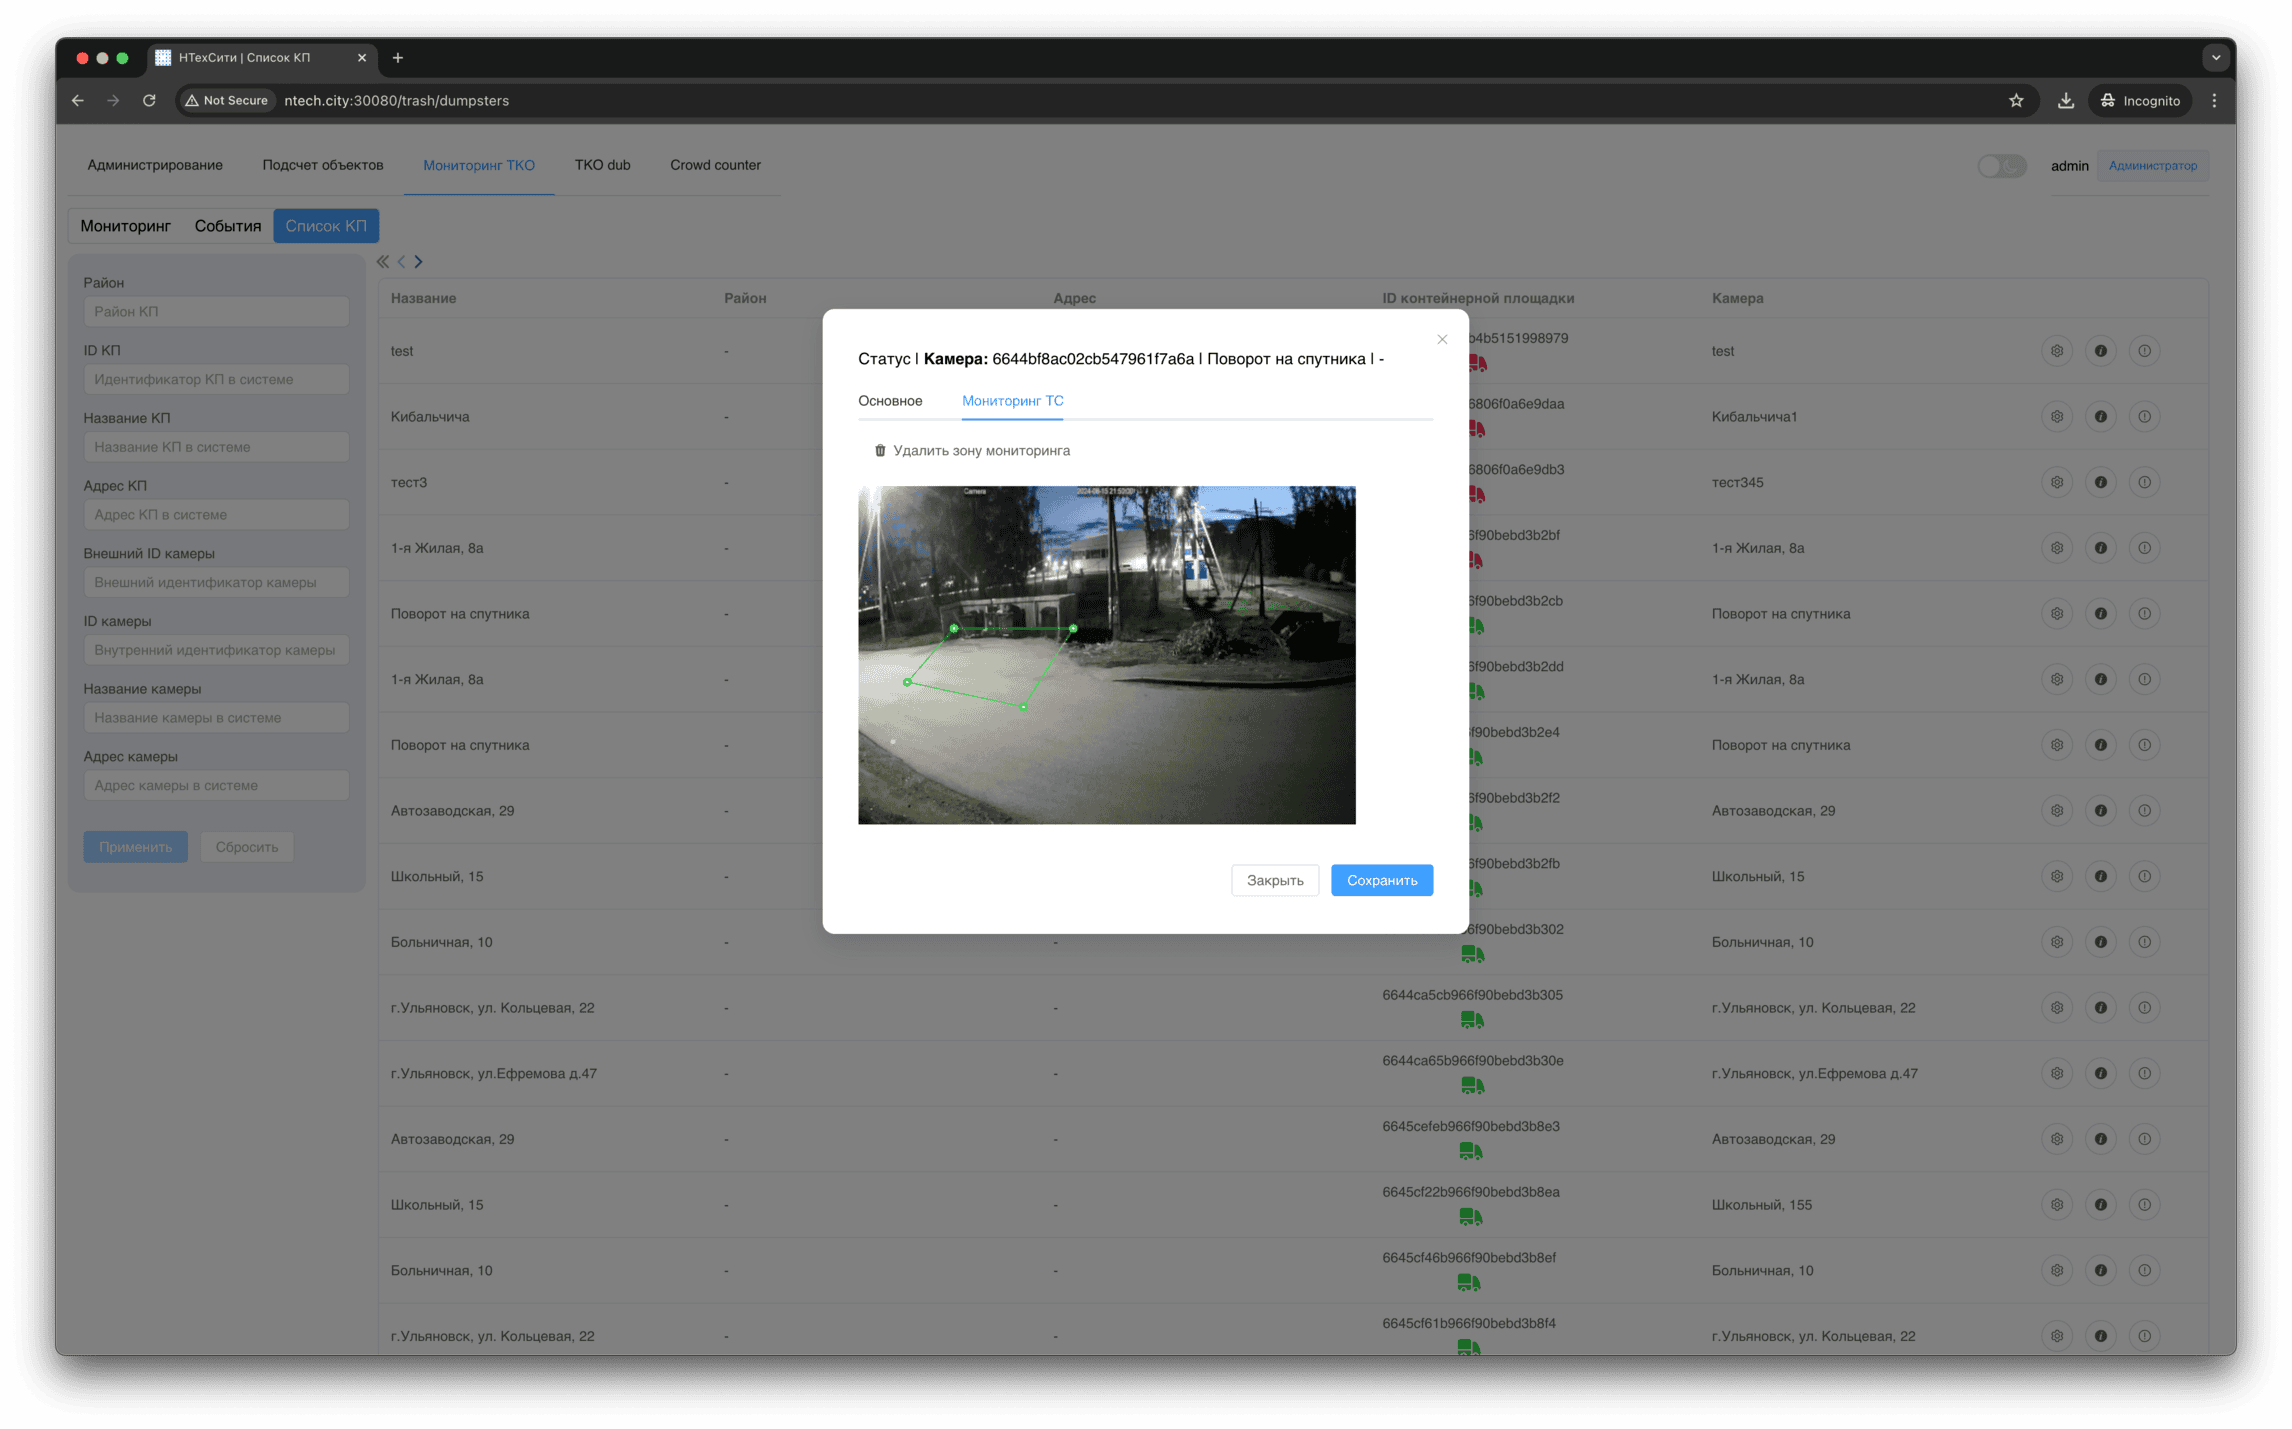
Task: Expand the browser tab search dropdown
Action: click(2216, 58)
